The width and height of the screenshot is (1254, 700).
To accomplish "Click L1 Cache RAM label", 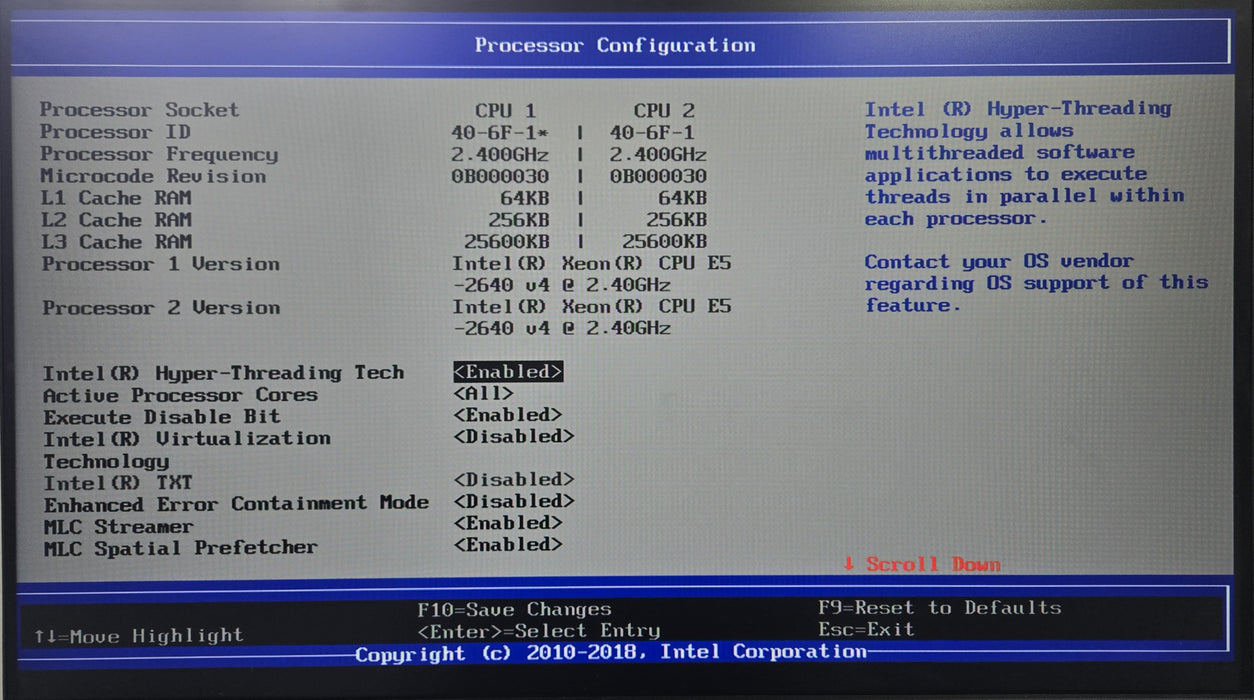I will point(116,198).
